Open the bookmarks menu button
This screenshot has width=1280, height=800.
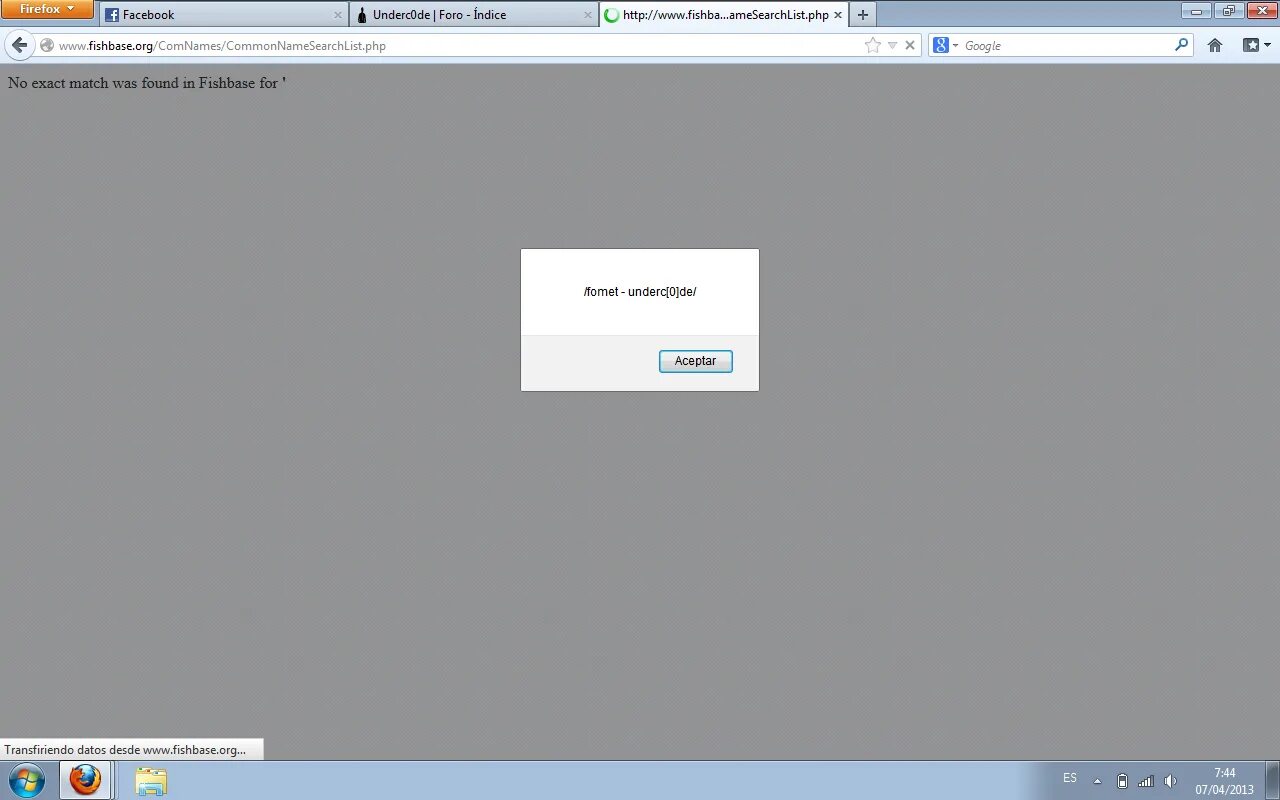pyautogui.click(x=1256, y=45)
